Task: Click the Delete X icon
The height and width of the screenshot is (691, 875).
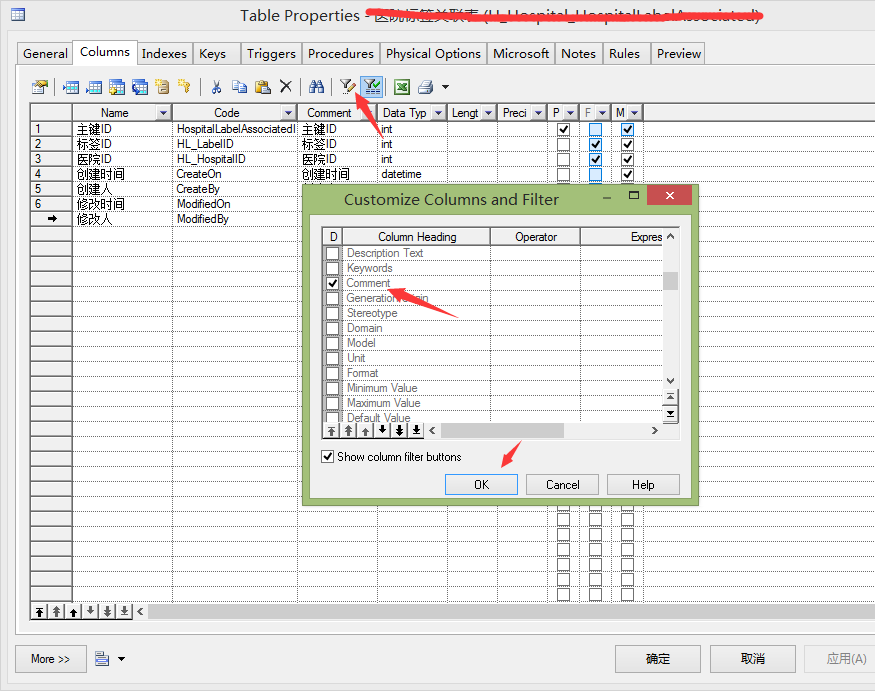Action: coord(286,87)
